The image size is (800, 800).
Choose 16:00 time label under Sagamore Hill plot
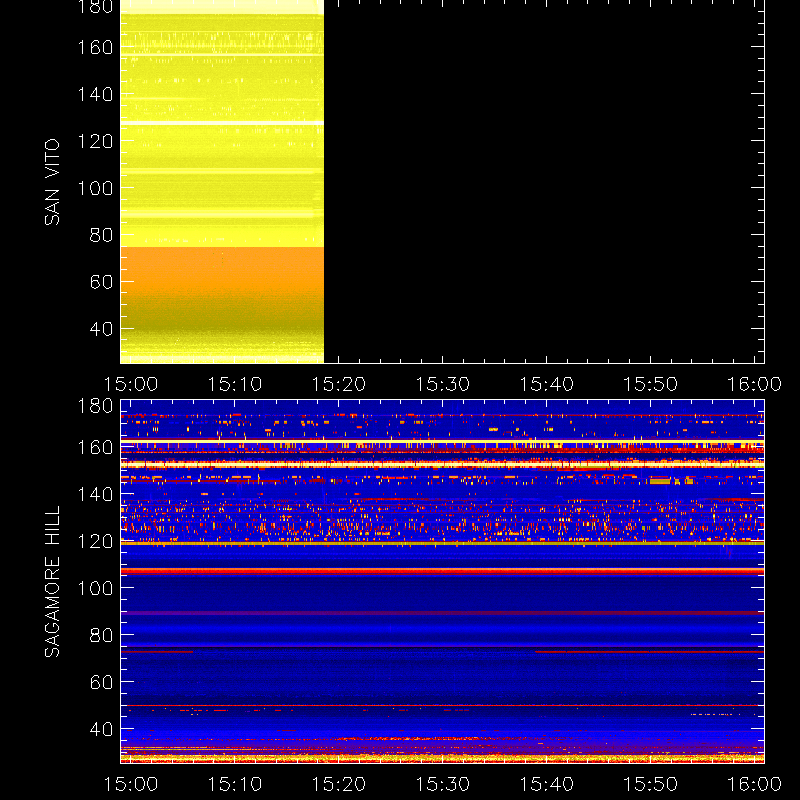[755, 784]
